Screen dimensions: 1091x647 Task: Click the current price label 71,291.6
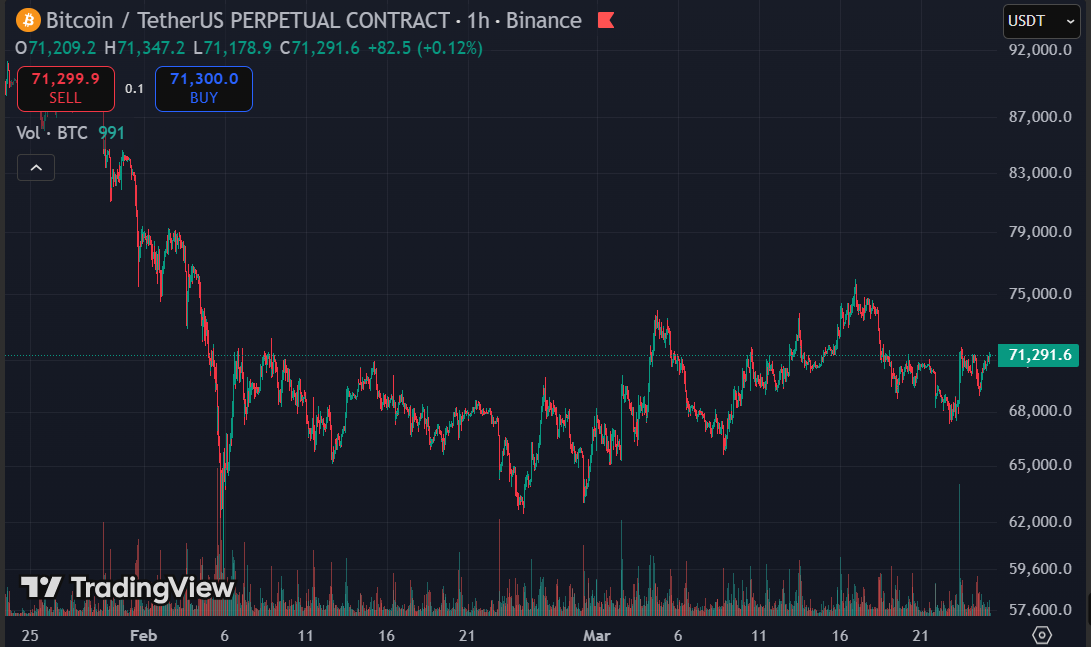[x=1038, y=354]
